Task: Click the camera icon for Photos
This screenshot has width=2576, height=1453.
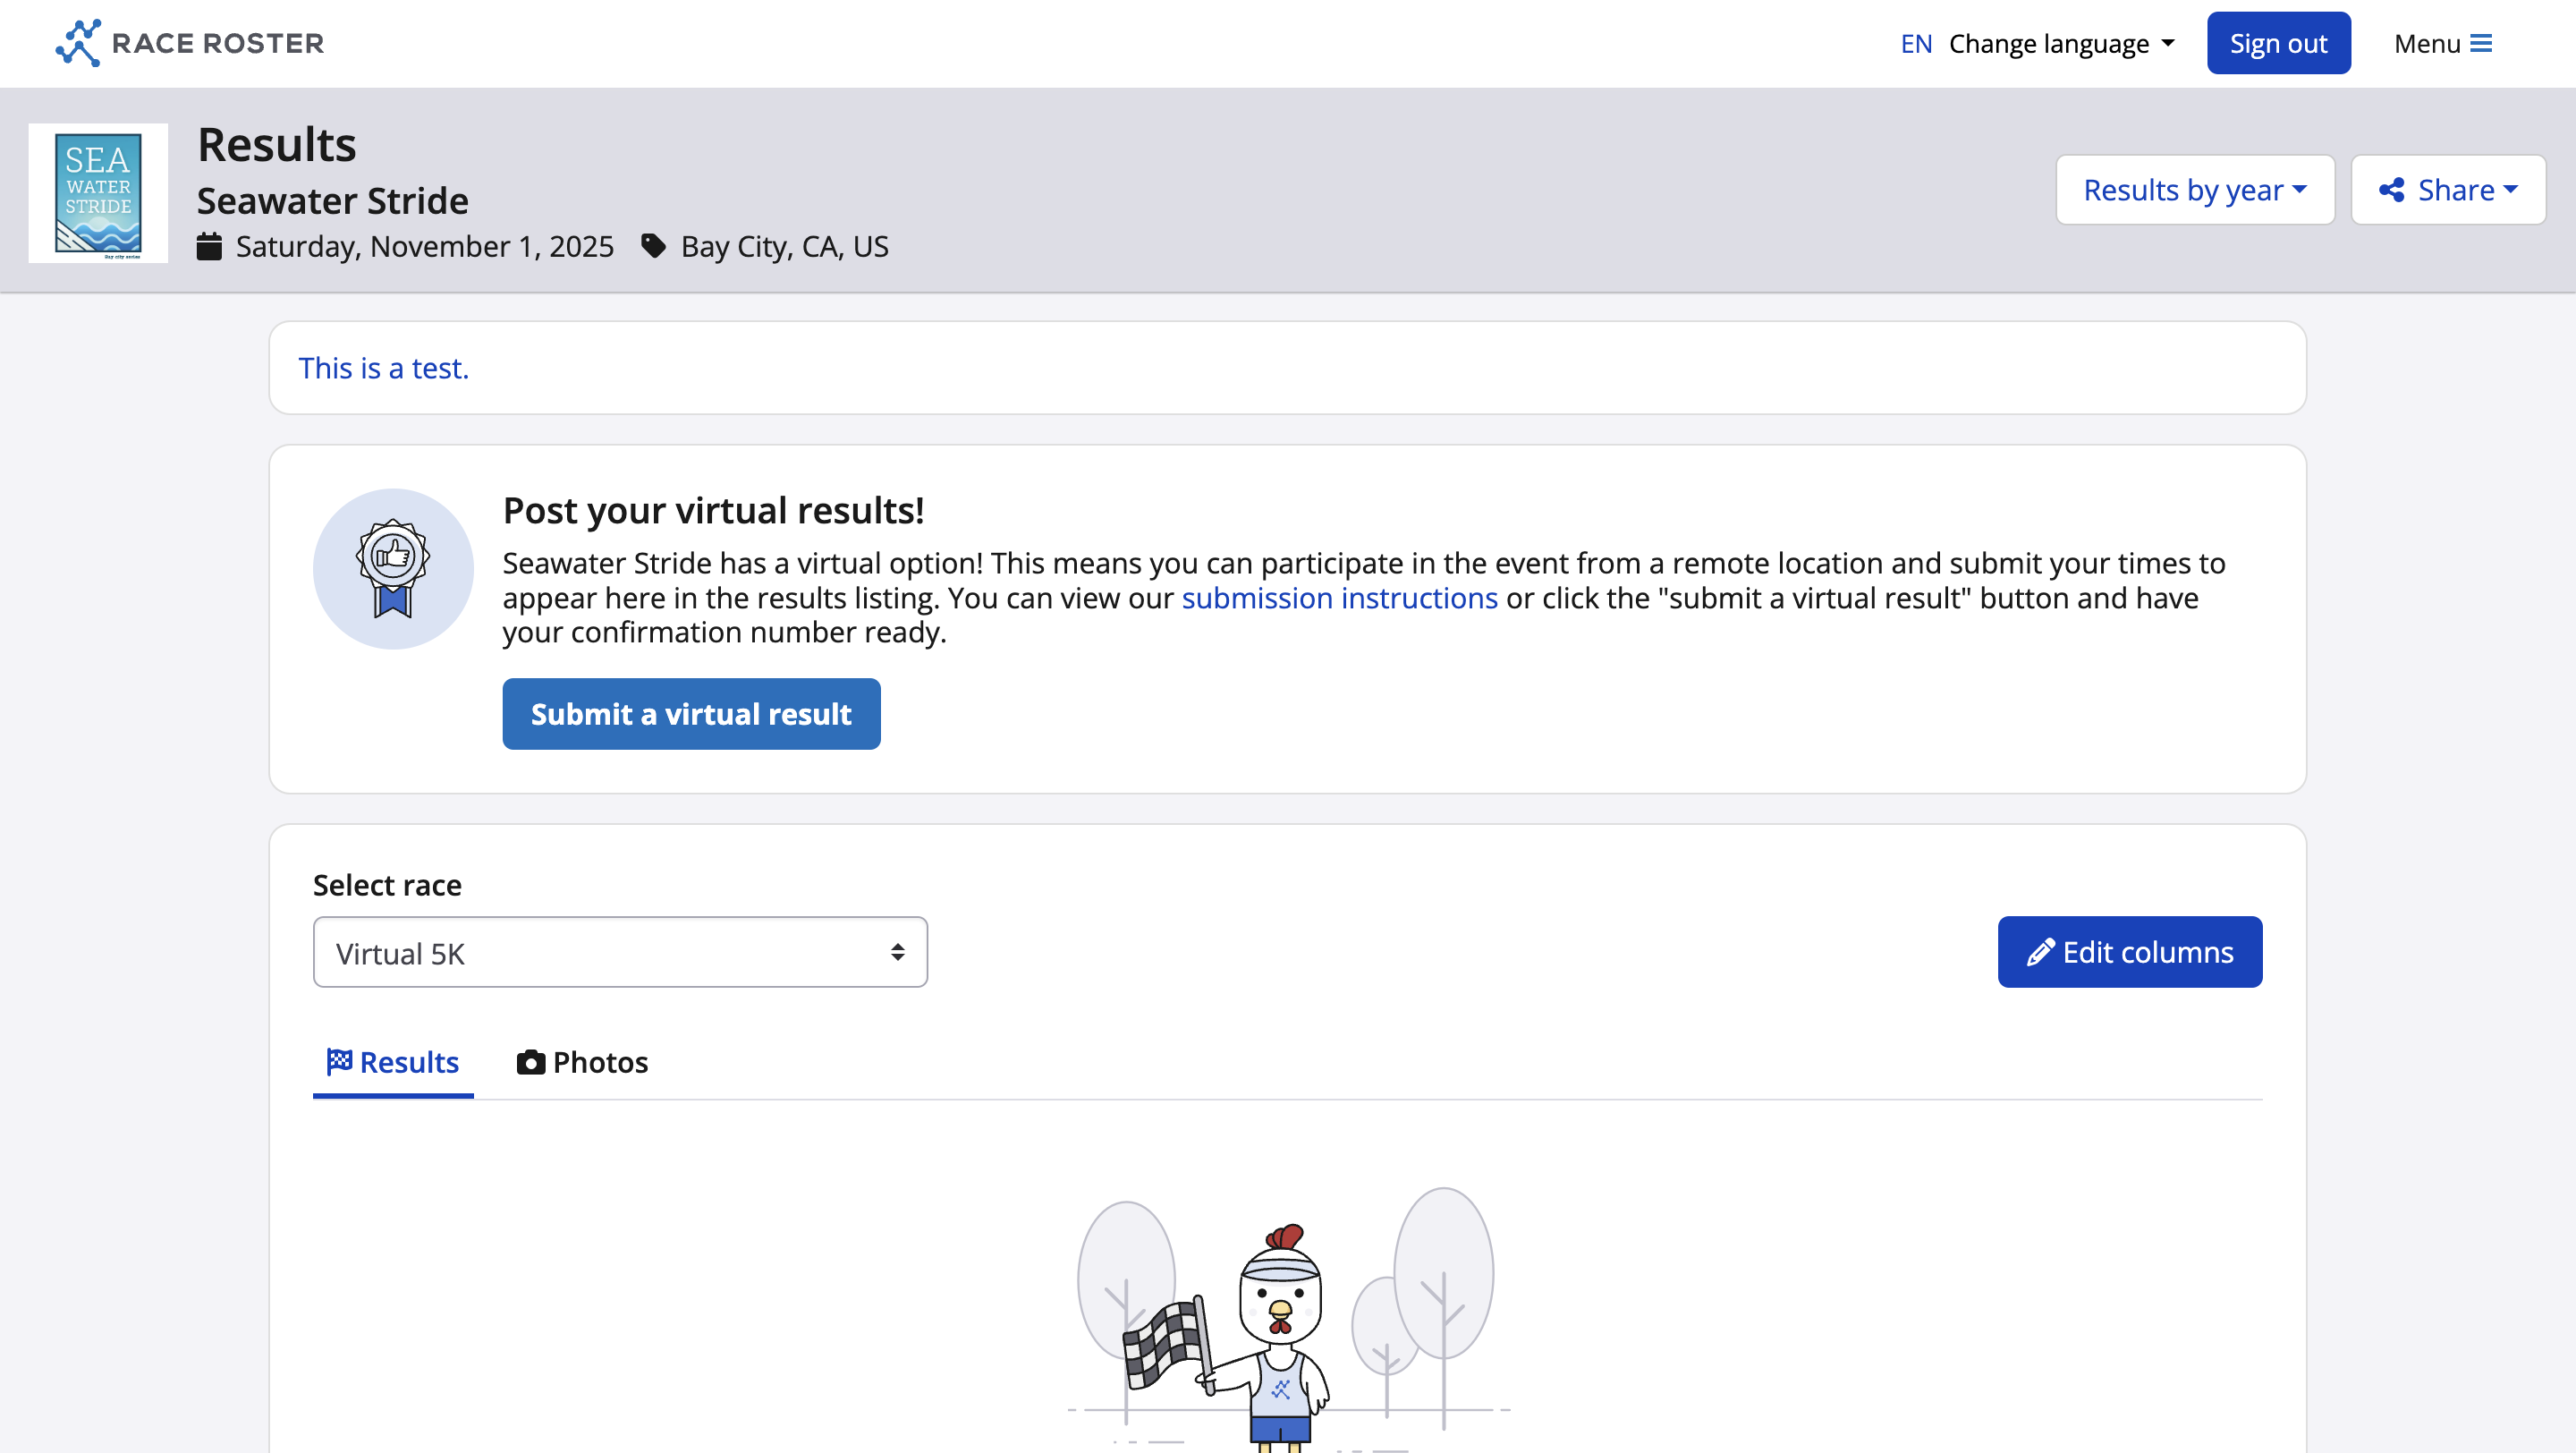Action: [530, 1062]
